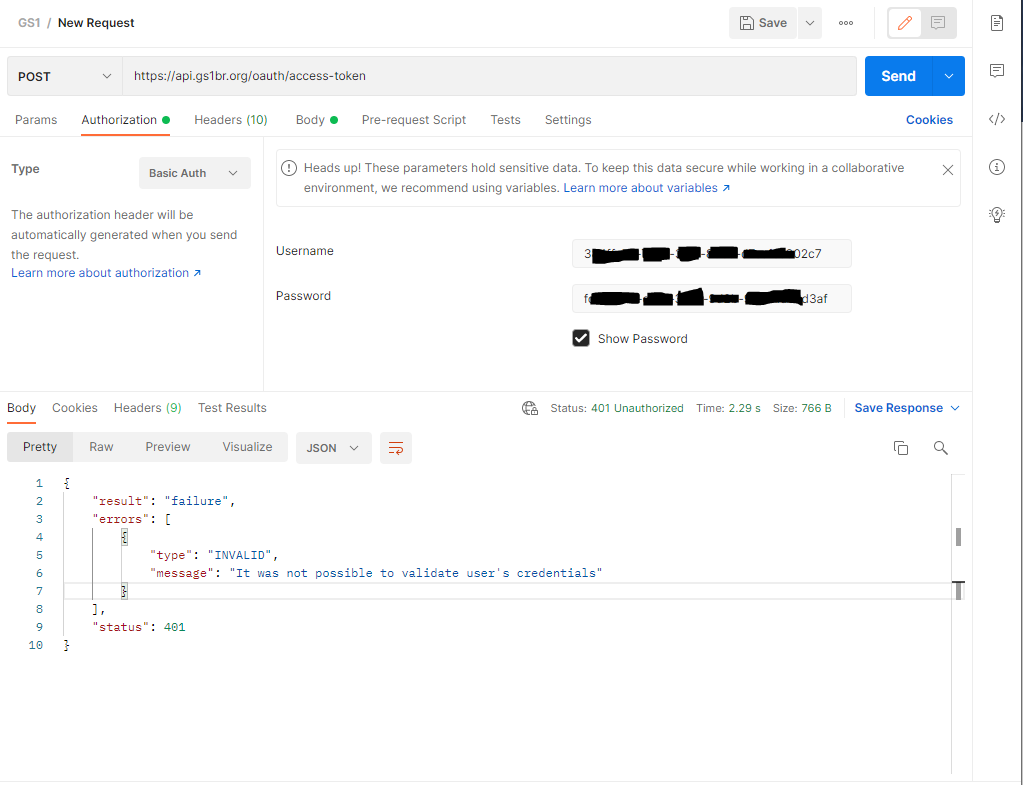Open network information via the globe icon

(529, 407)
